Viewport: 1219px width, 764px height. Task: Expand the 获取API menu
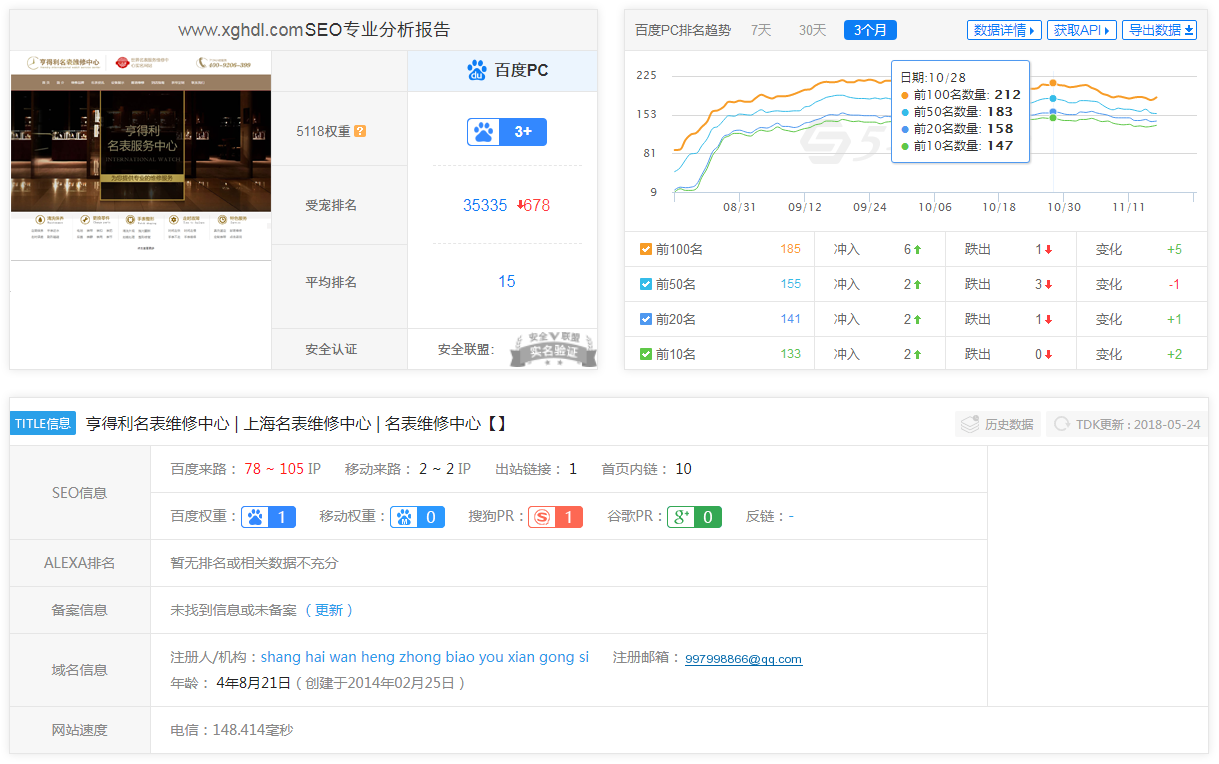(1081, 30)
